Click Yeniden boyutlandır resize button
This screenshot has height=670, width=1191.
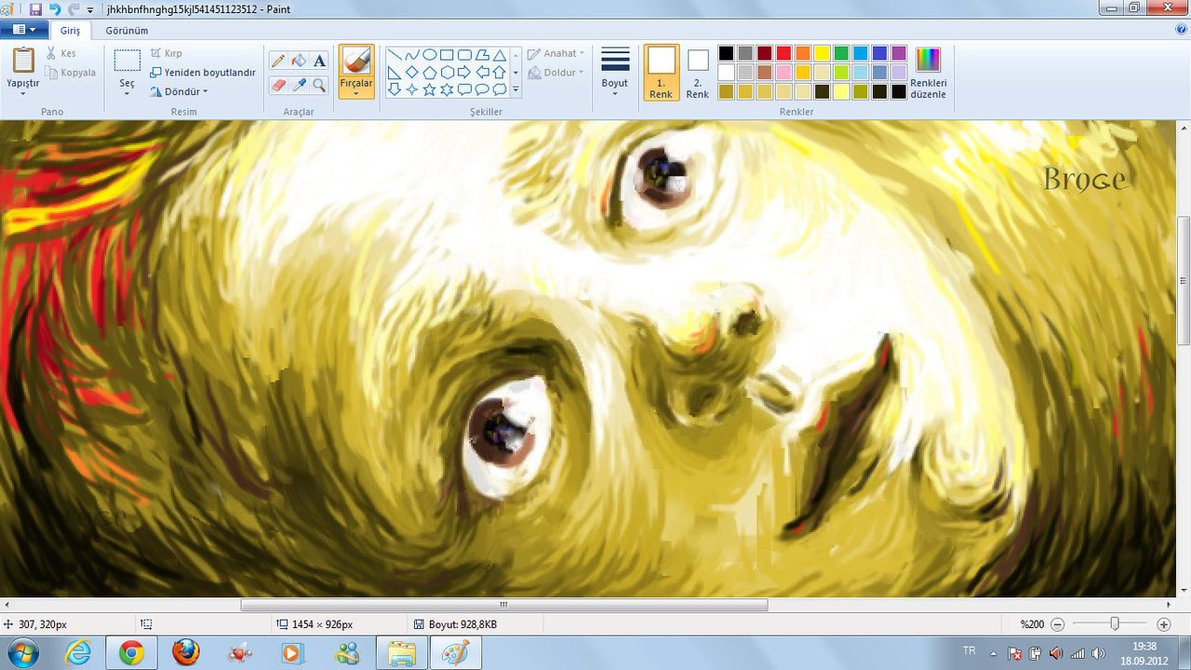(203, 72)
